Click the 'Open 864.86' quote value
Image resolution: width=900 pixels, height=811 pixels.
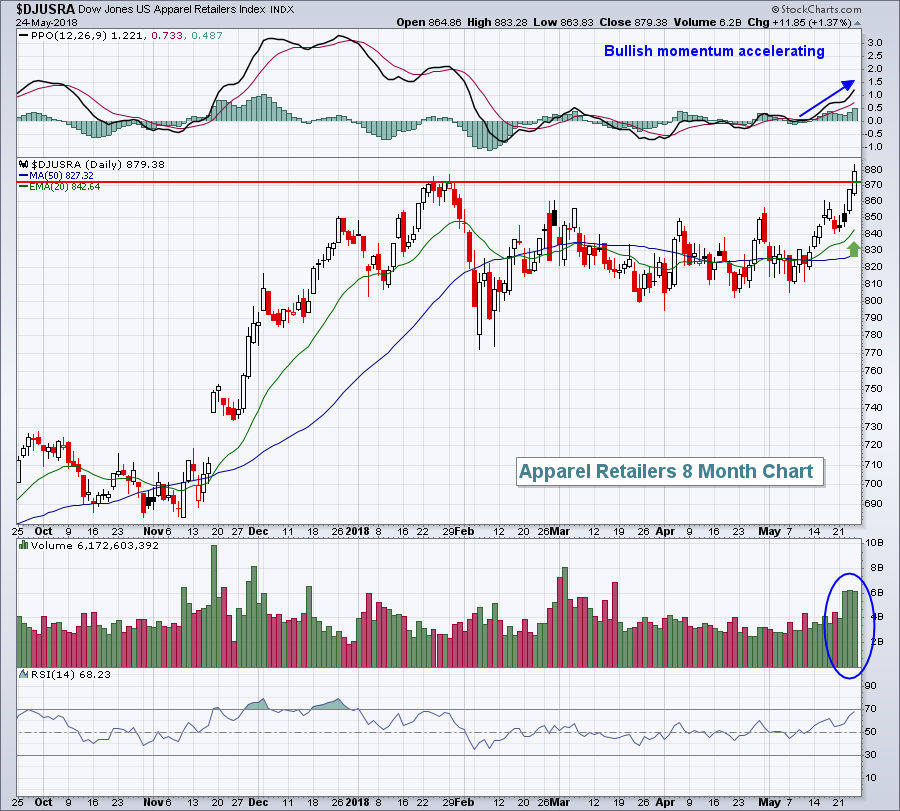[x=429, y=22]
